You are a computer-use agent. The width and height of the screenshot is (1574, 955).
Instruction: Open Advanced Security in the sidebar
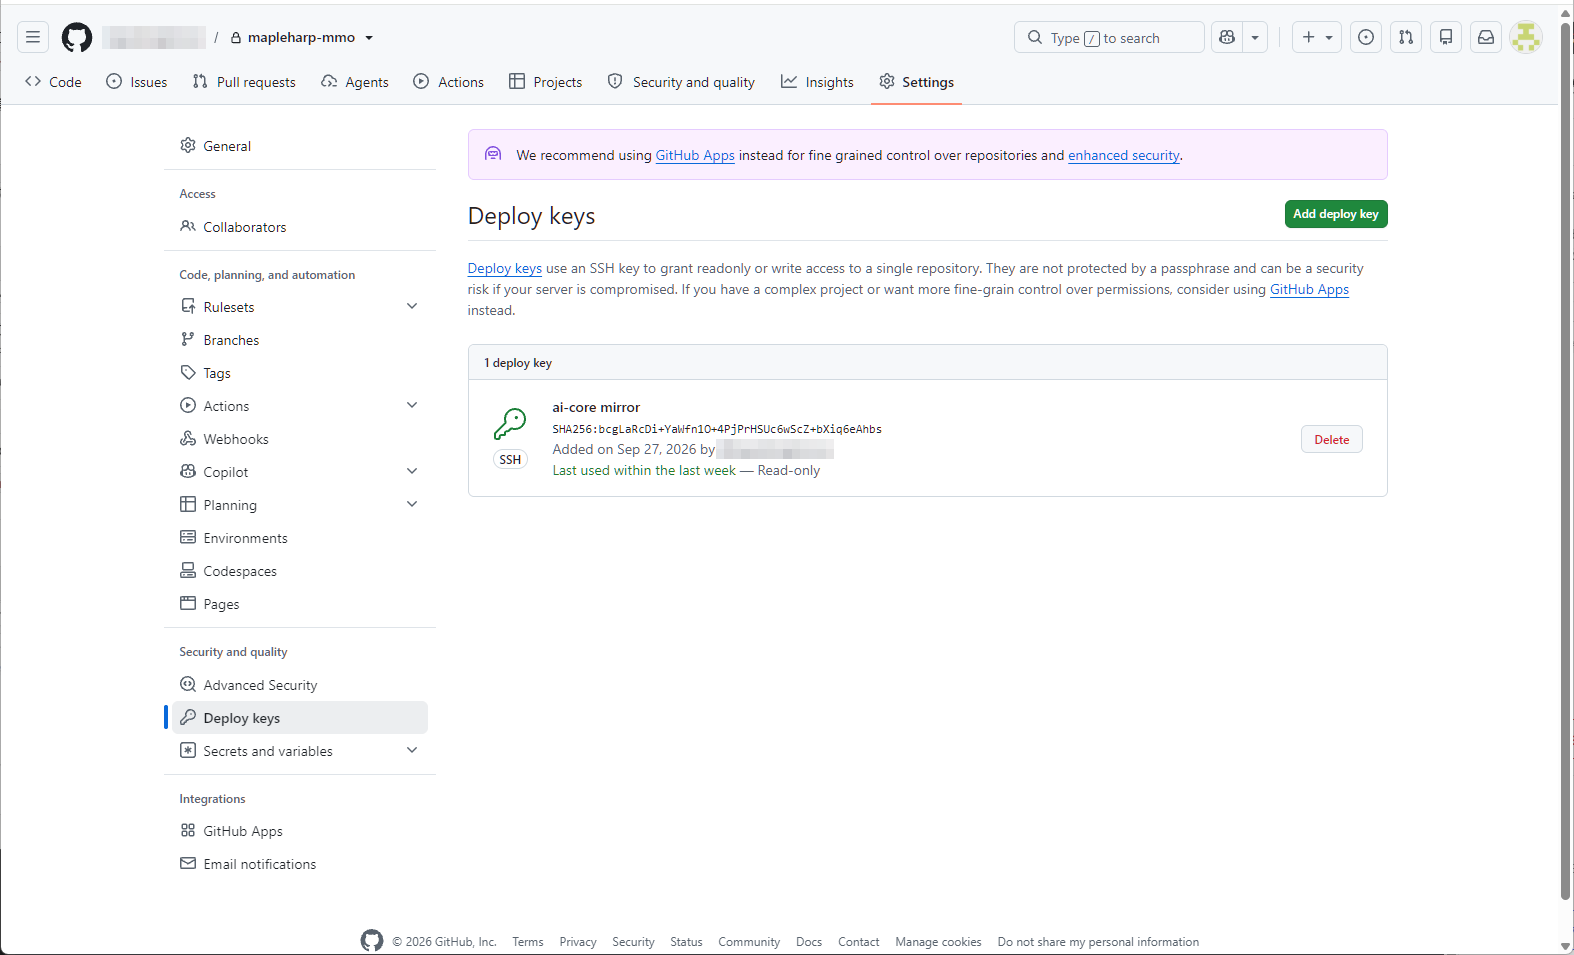300,685
